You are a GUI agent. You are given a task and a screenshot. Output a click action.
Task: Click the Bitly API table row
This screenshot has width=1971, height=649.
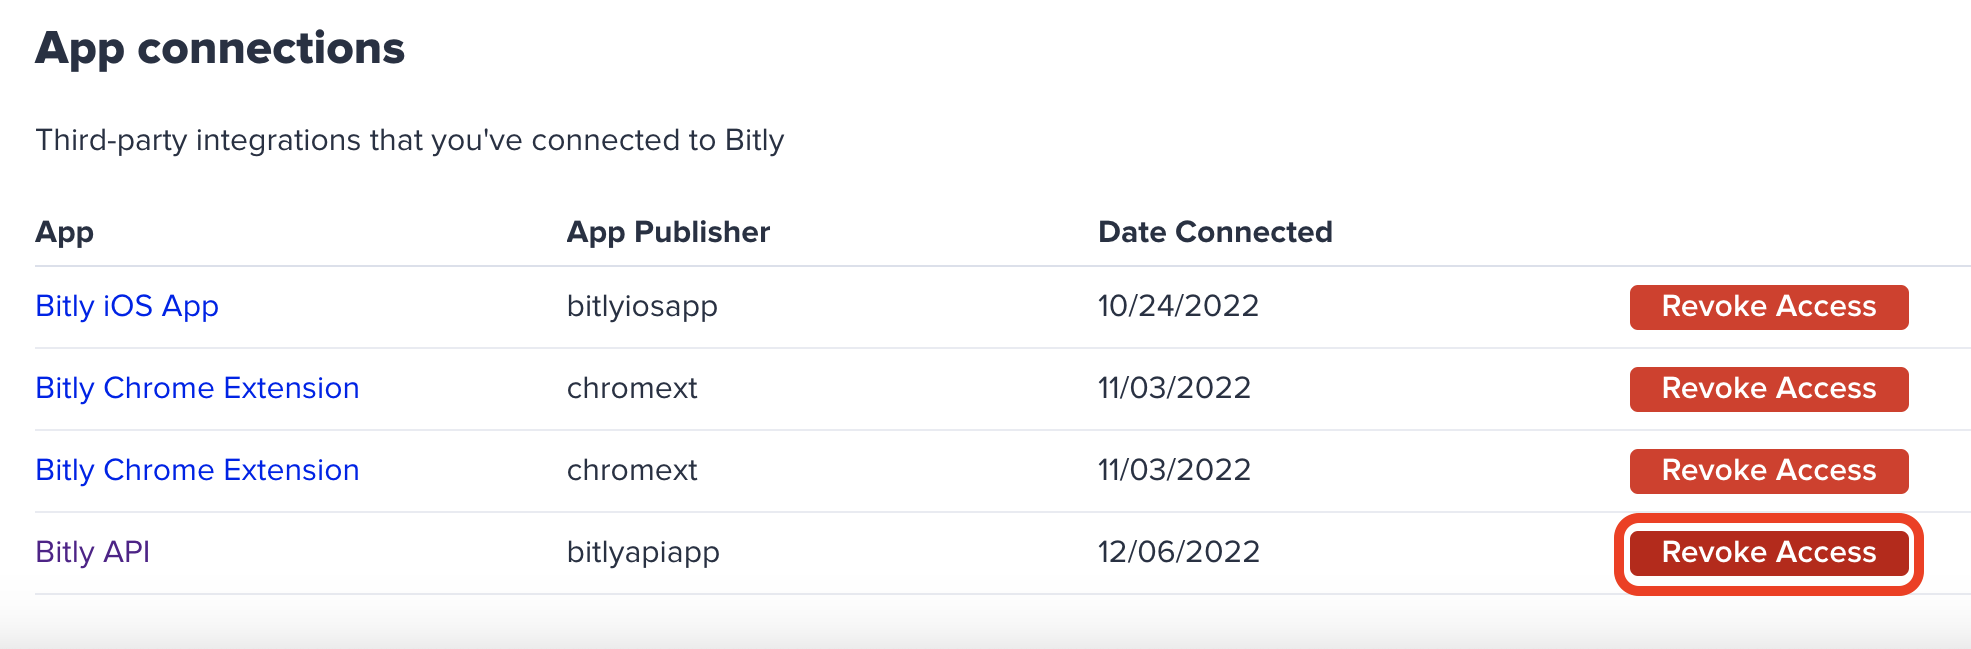[x=900, y=551]
